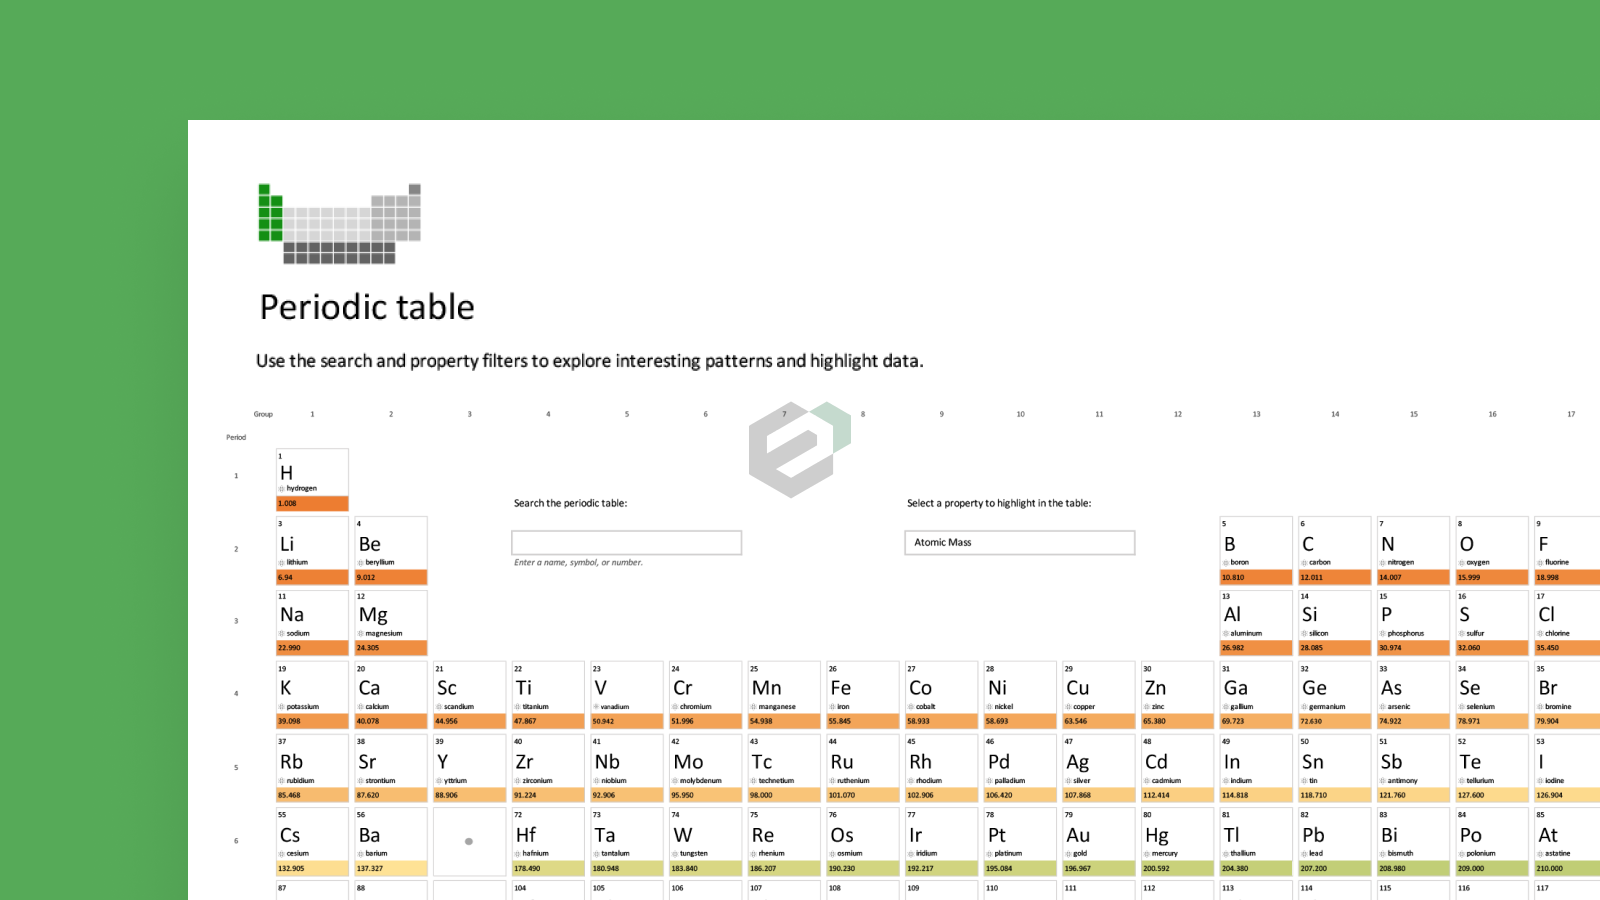Focus the periodic table search field

(626, 543)
